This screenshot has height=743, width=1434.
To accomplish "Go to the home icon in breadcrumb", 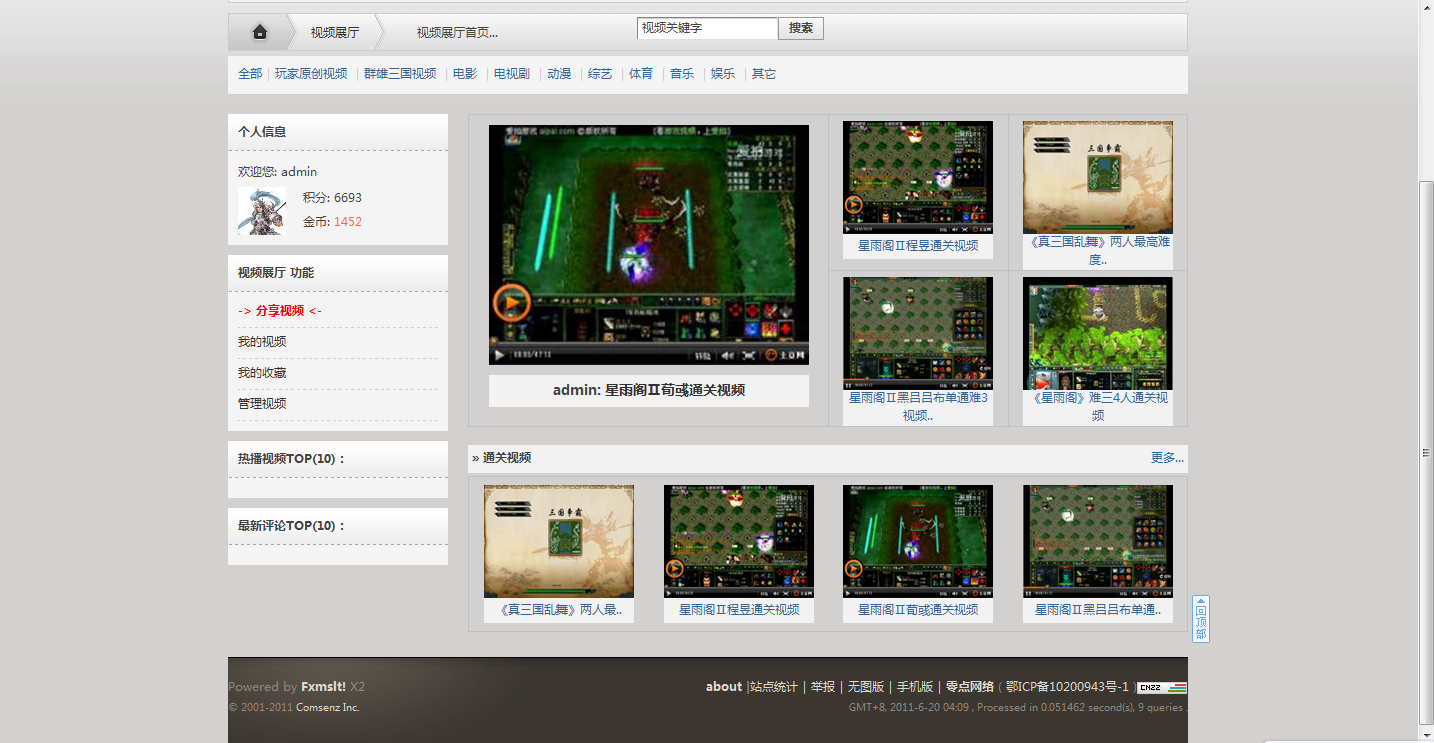I will (260, 32).
